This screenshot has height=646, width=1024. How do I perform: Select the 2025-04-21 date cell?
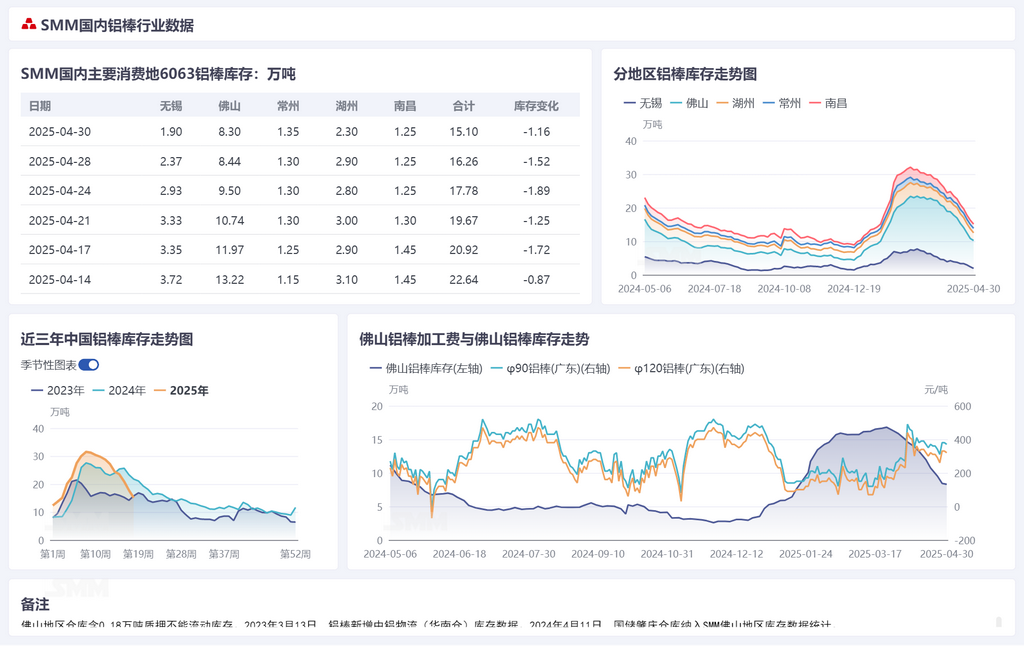(60, 221)
